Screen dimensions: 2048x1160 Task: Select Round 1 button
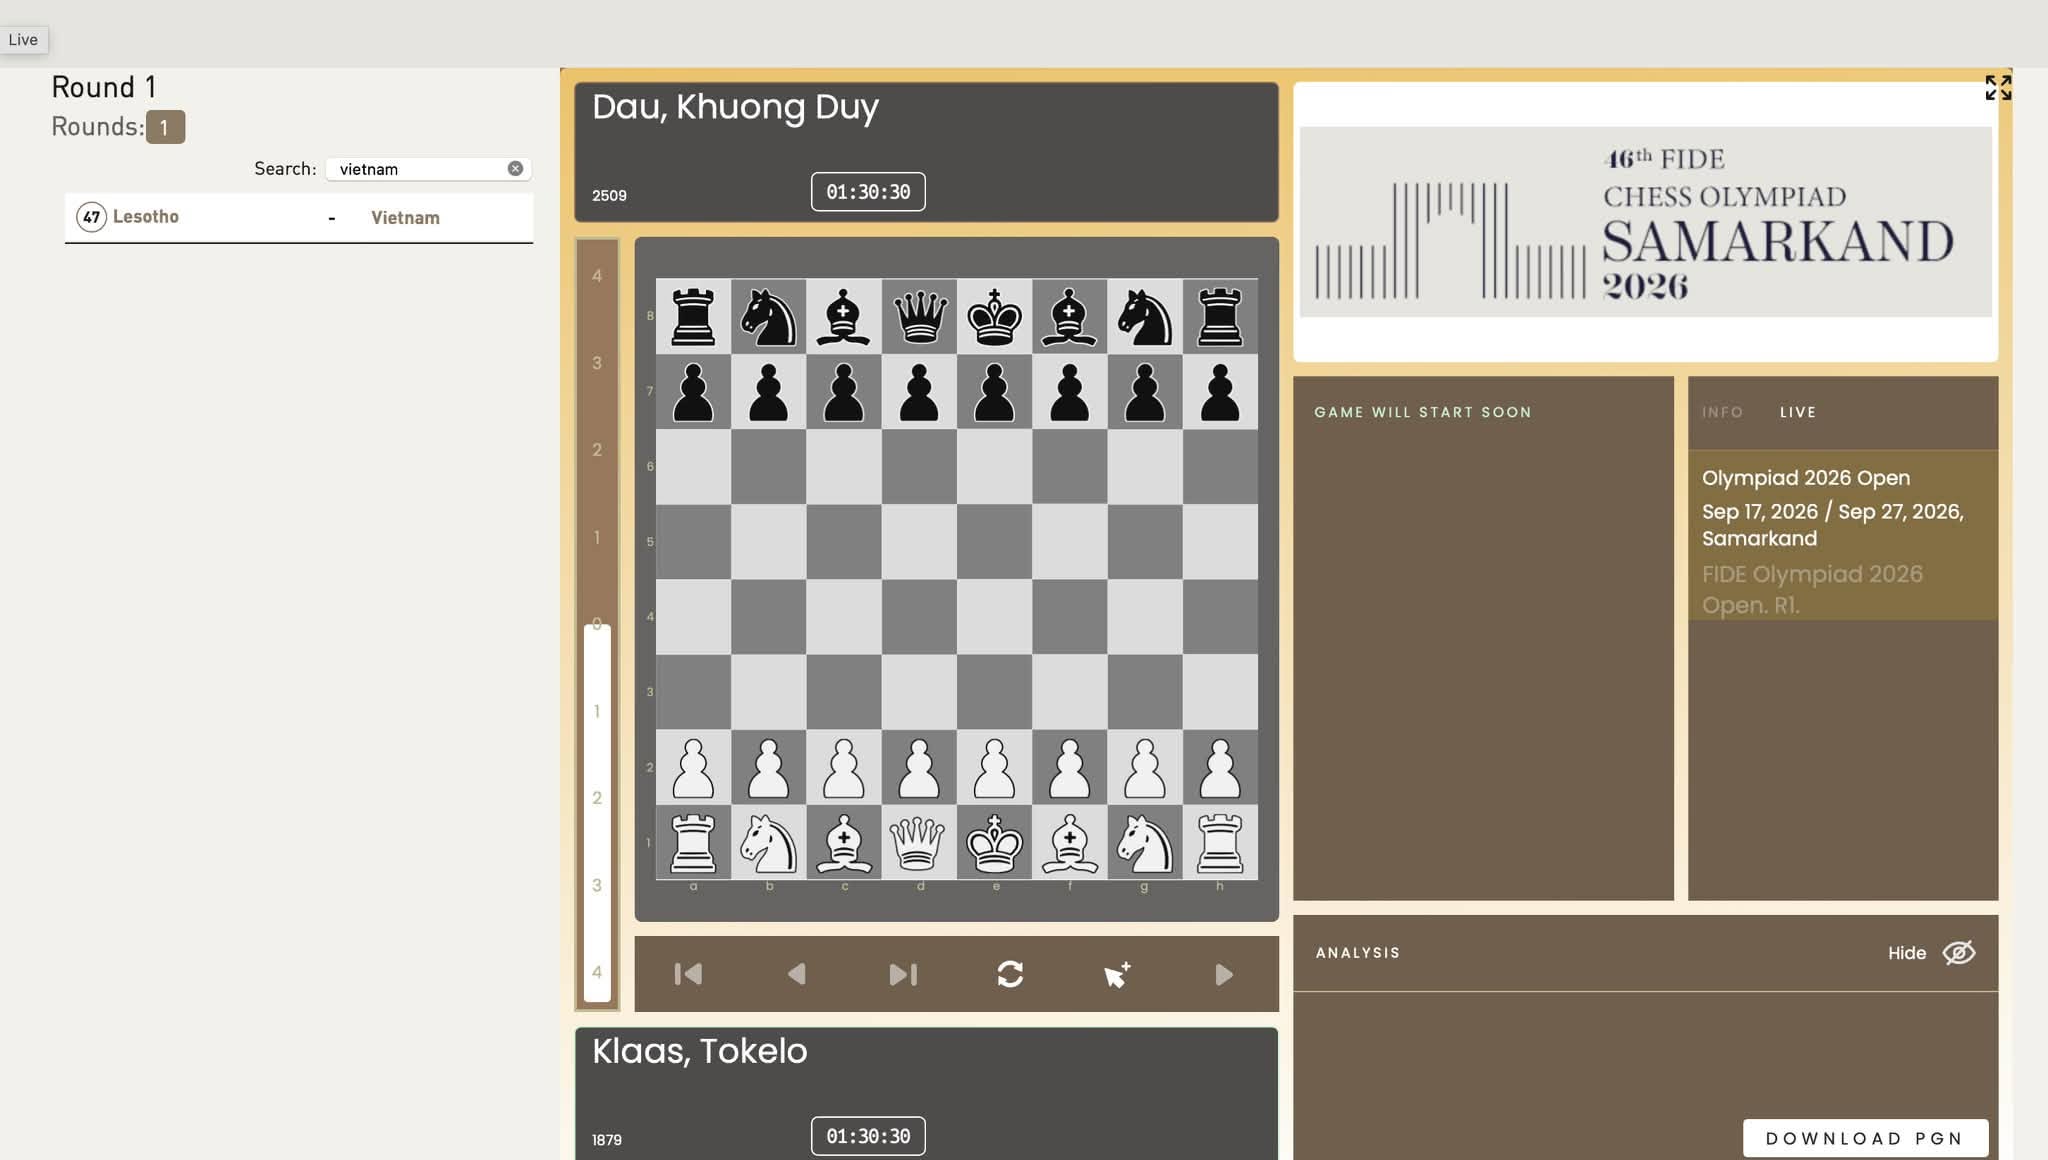pos(165,127)
